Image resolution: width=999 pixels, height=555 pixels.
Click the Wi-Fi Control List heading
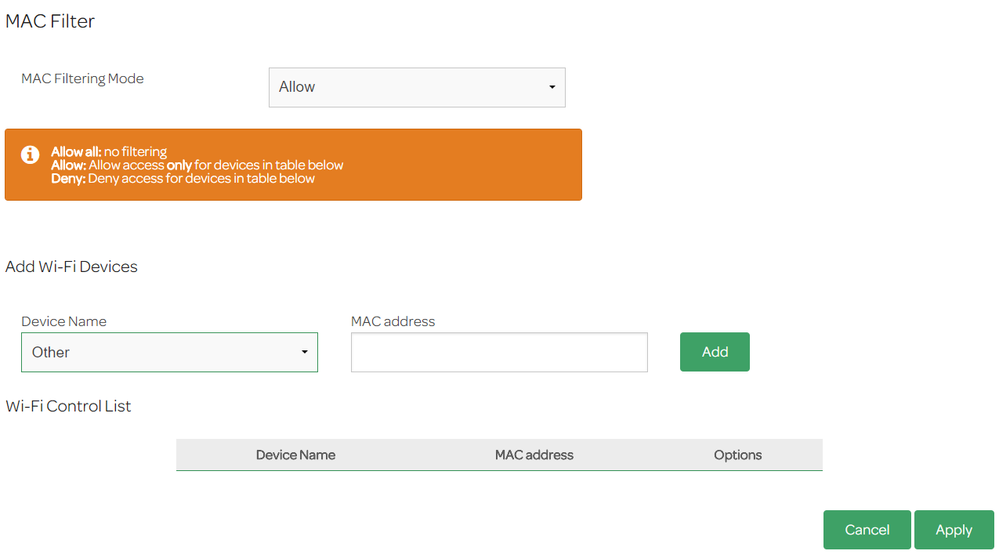click(68, 406)
